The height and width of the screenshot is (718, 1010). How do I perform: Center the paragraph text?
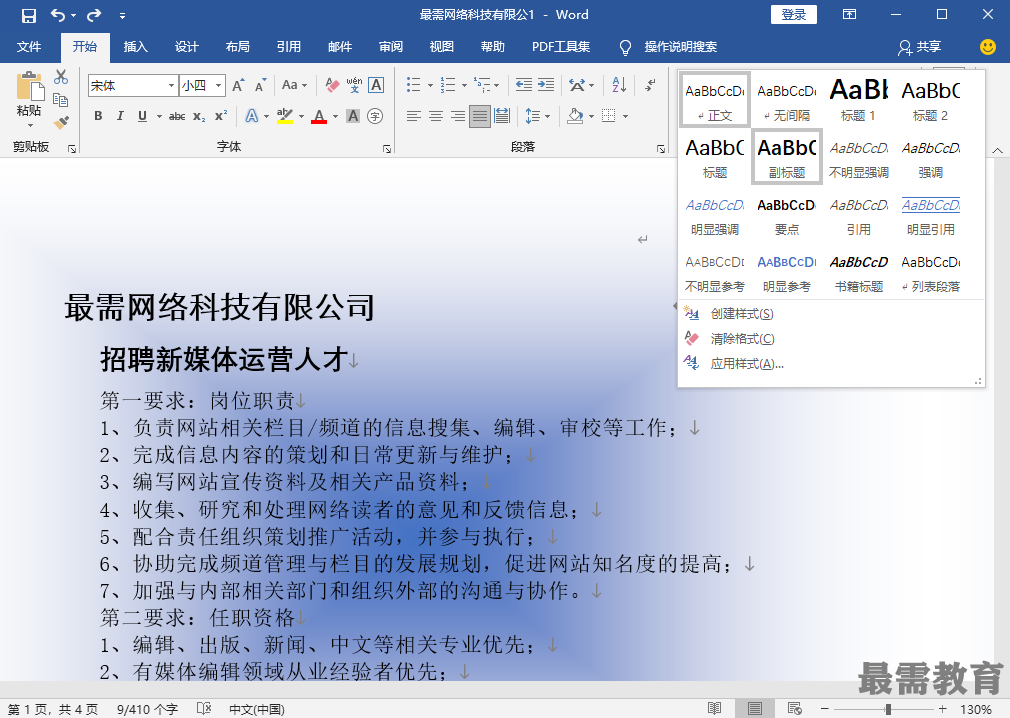click(x=435, y=116)
